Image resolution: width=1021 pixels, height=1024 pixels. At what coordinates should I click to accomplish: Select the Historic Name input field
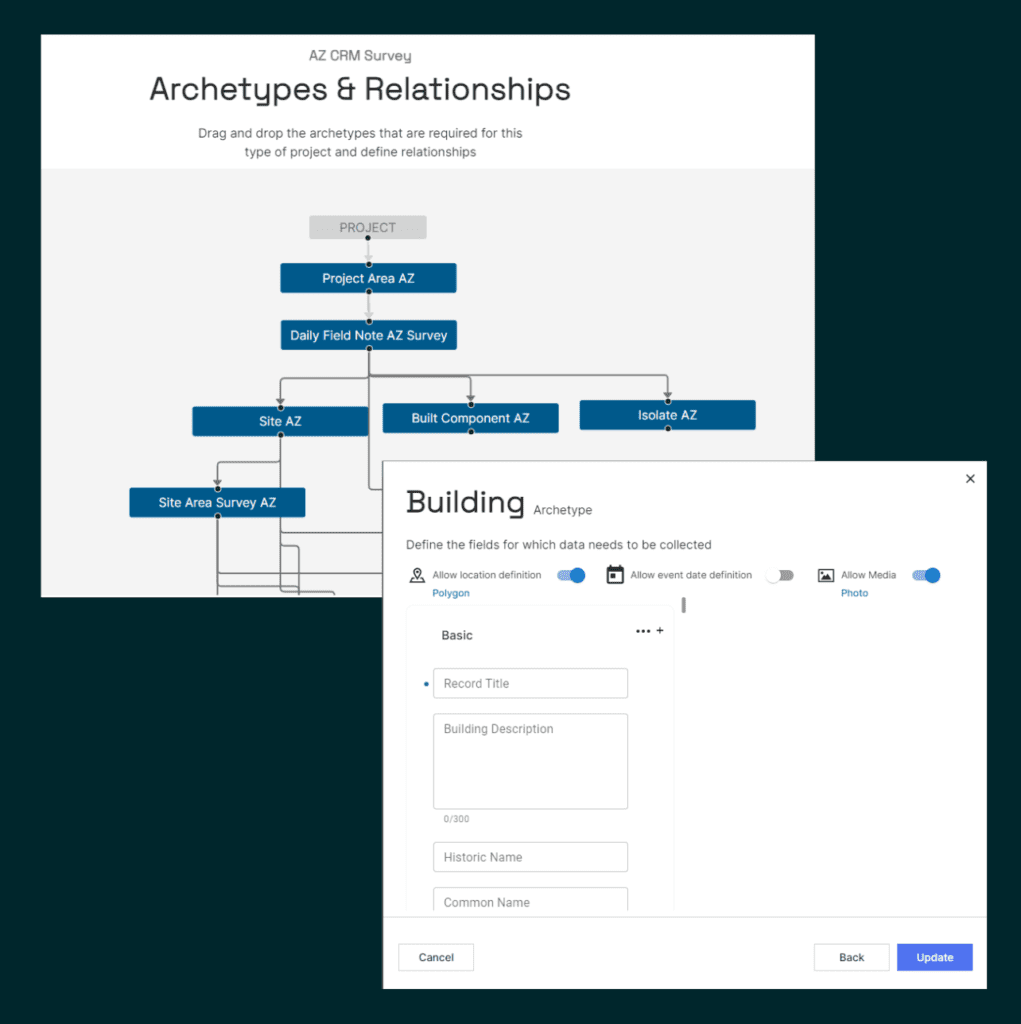530,857
